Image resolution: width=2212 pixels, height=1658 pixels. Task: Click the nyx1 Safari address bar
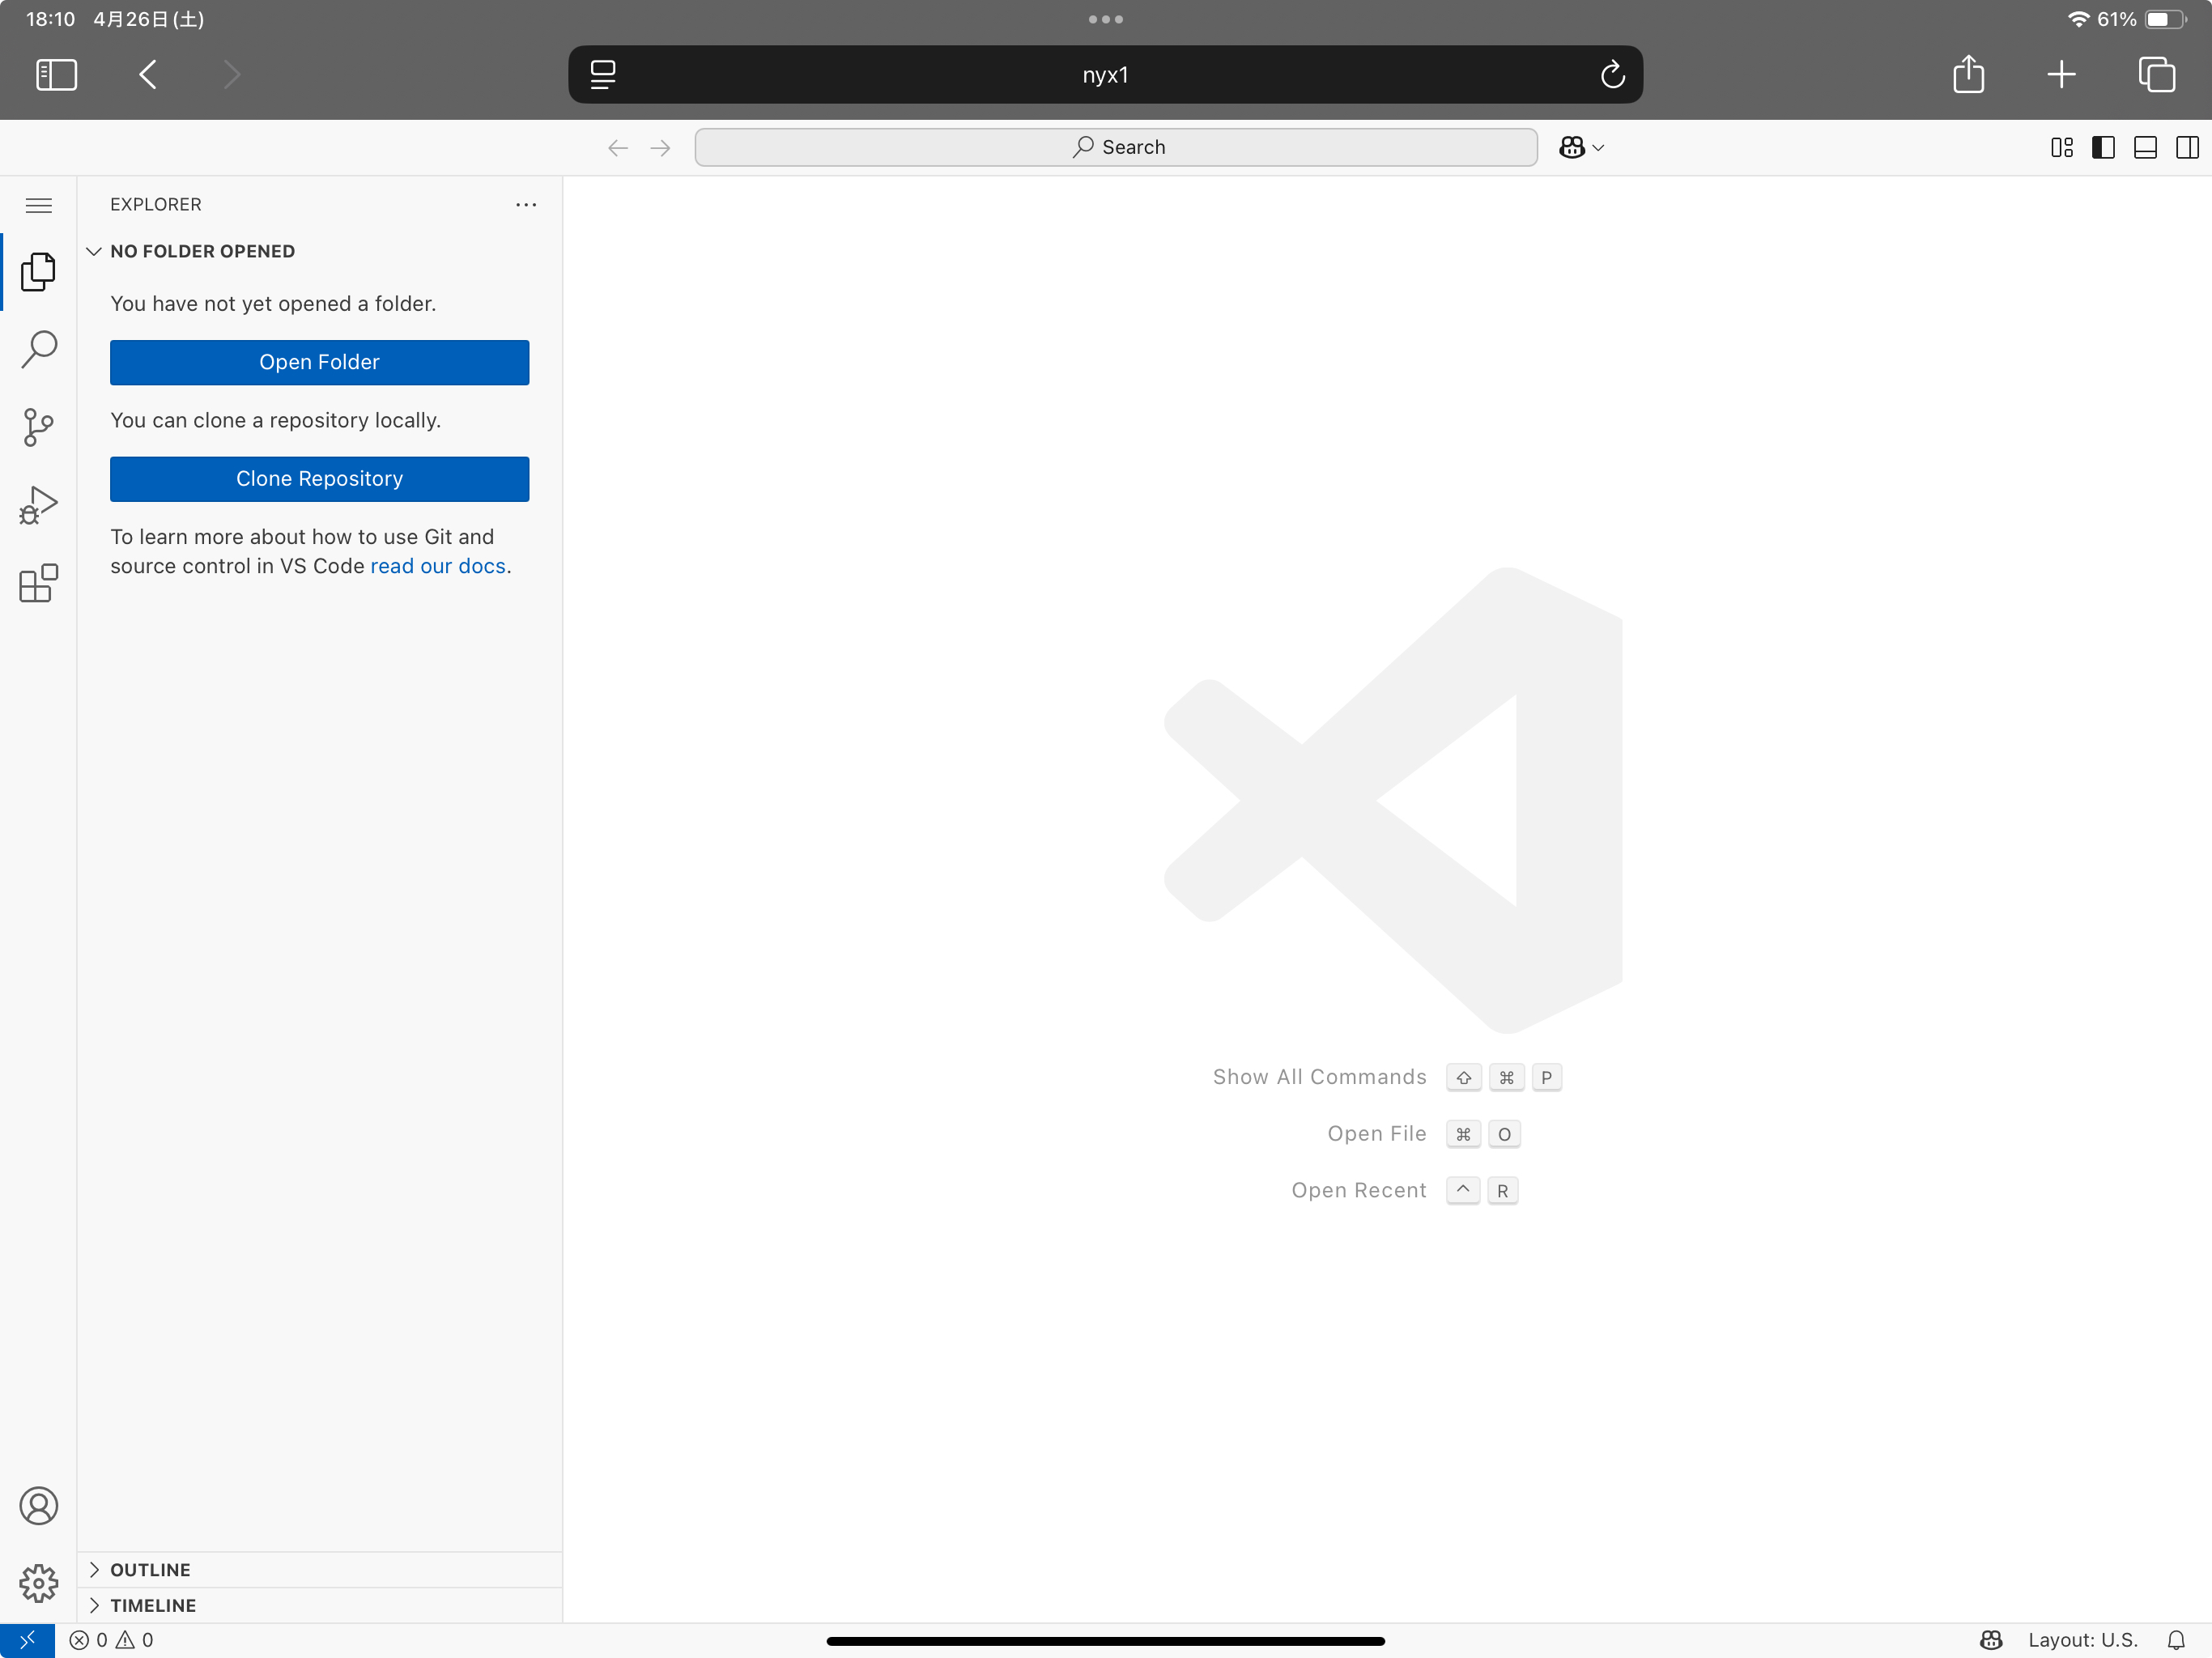coord(1105,75)
